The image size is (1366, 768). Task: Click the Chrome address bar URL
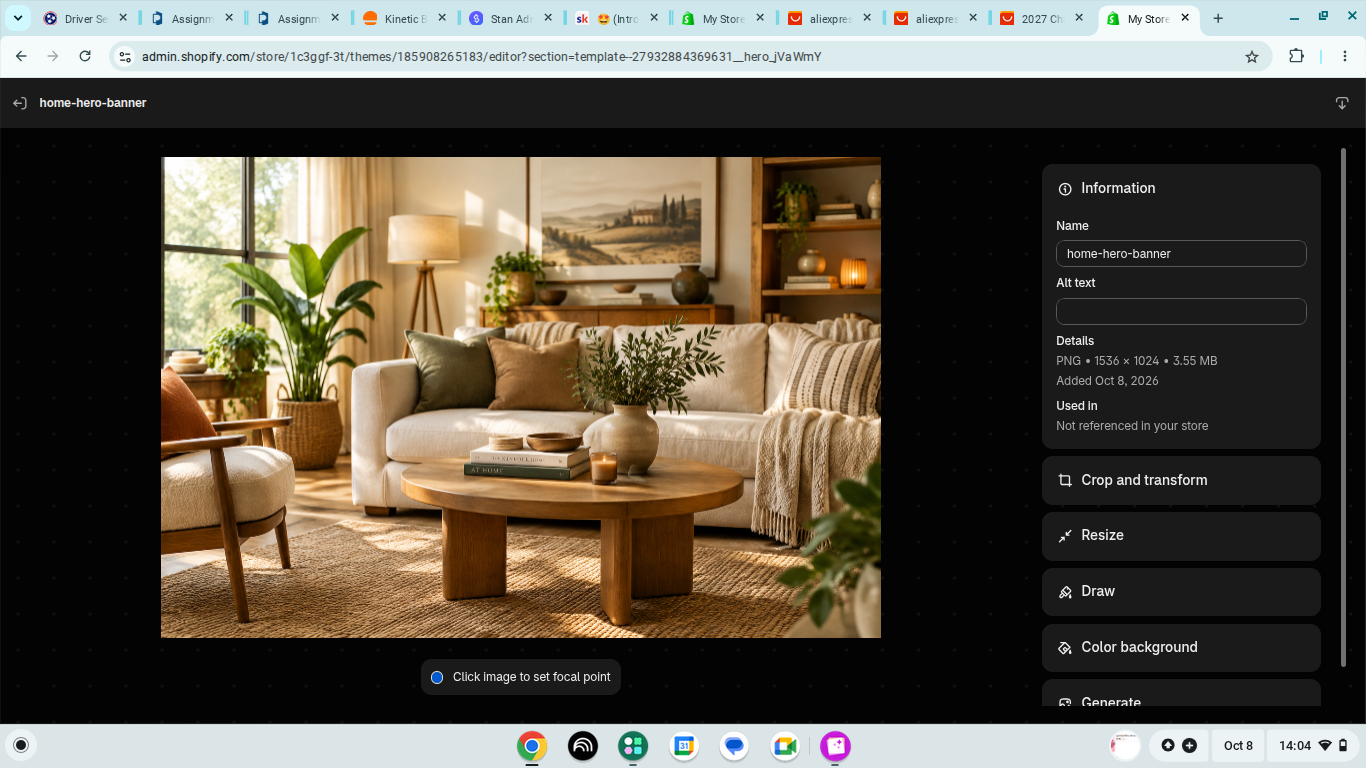point(482,57)
